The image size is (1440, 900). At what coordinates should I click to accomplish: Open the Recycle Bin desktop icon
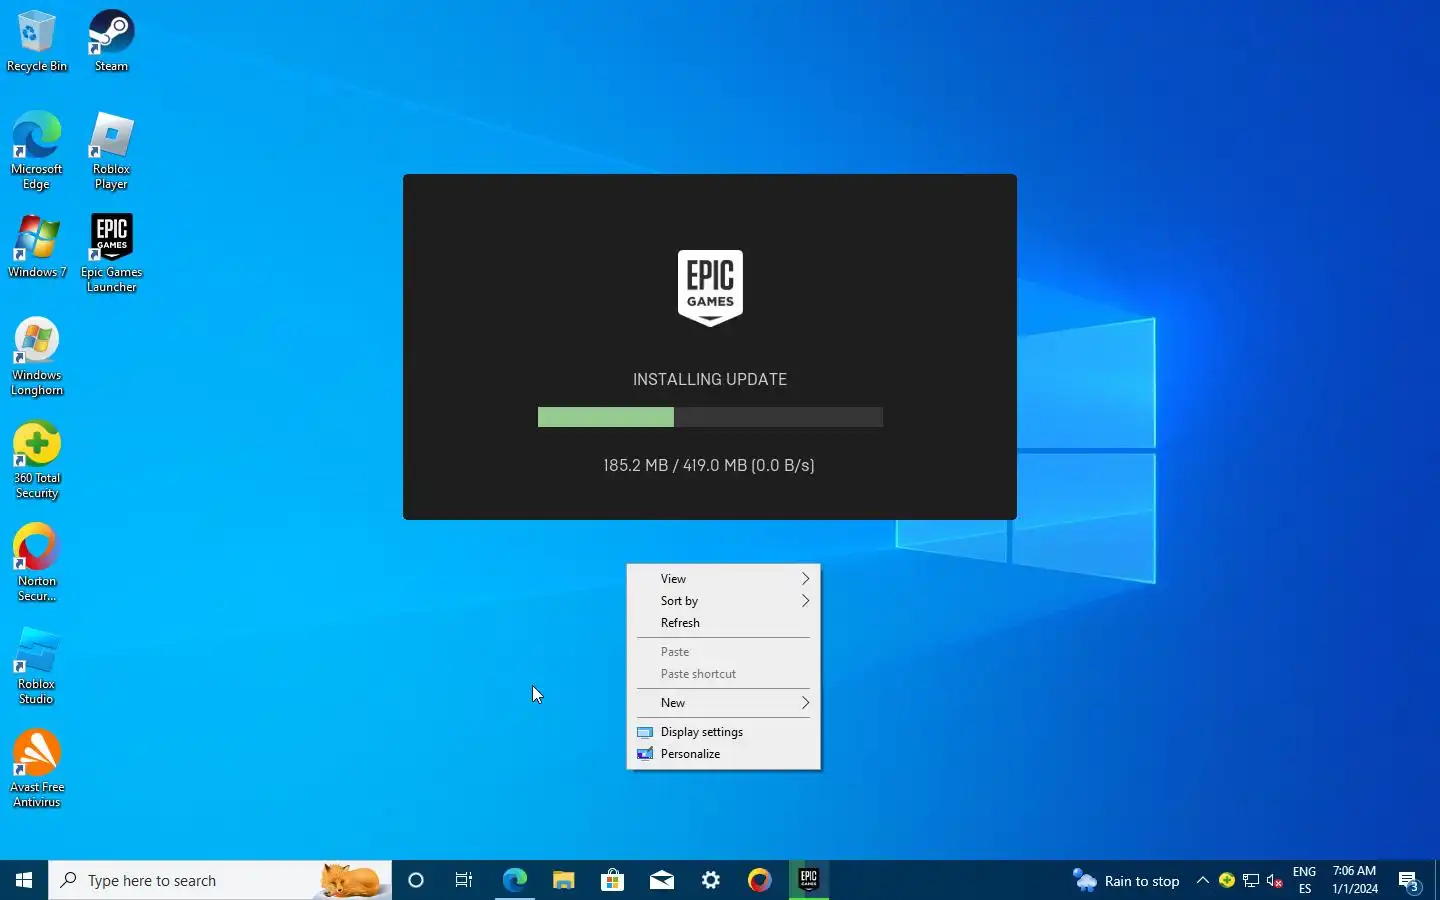point(37,41)
